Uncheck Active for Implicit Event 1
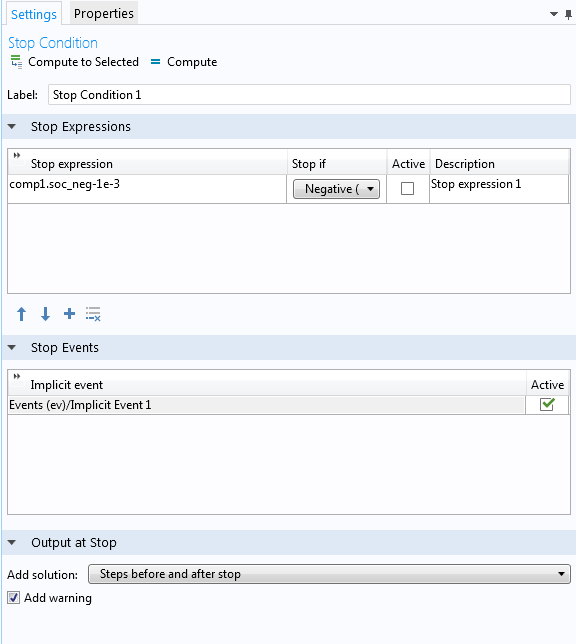576x644 pixels. 547,405
